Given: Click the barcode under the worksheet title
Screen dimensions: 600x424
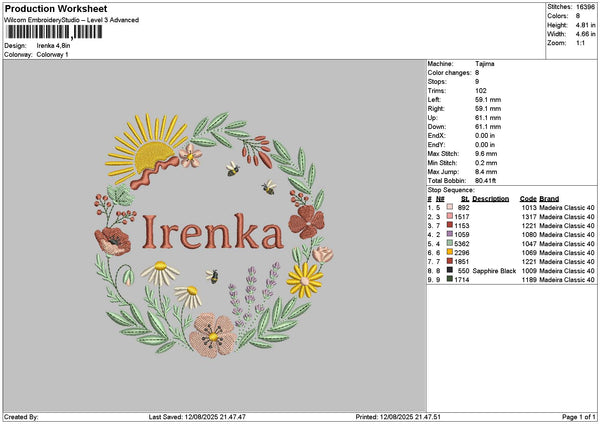Looking at the screenshot, I should point(51,32).
